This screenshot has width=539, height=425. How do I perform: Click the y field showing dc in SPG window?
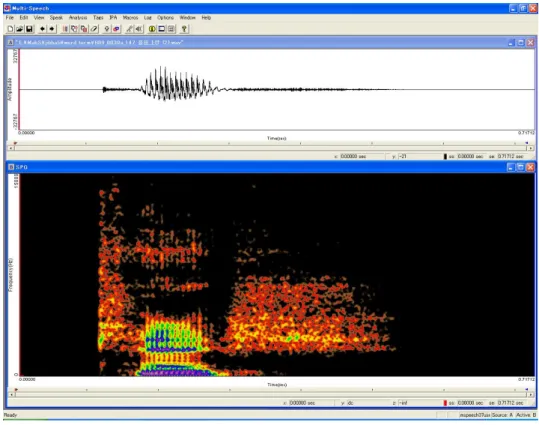pos(367,403)
